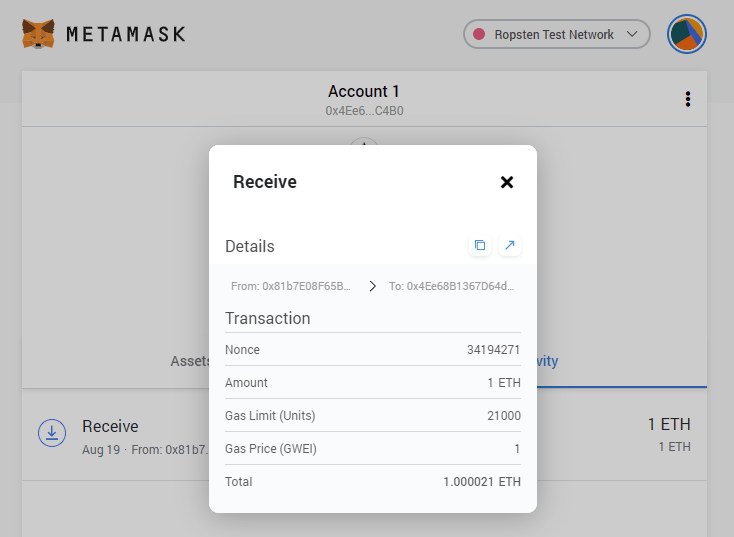
Task: Click the Gas Price (GWEI) label
Action: [x=271, y=449]
